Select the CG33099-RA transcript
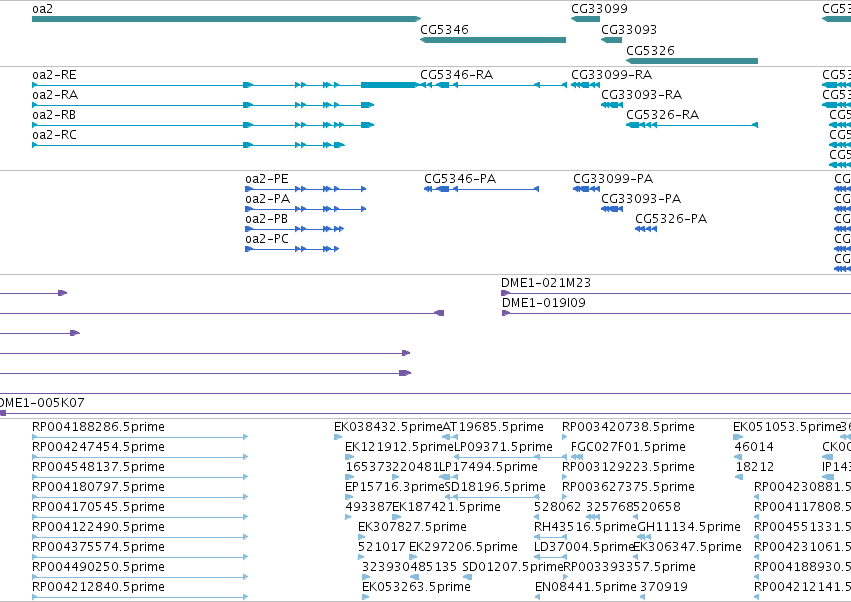851x602 pixels. 585,85
